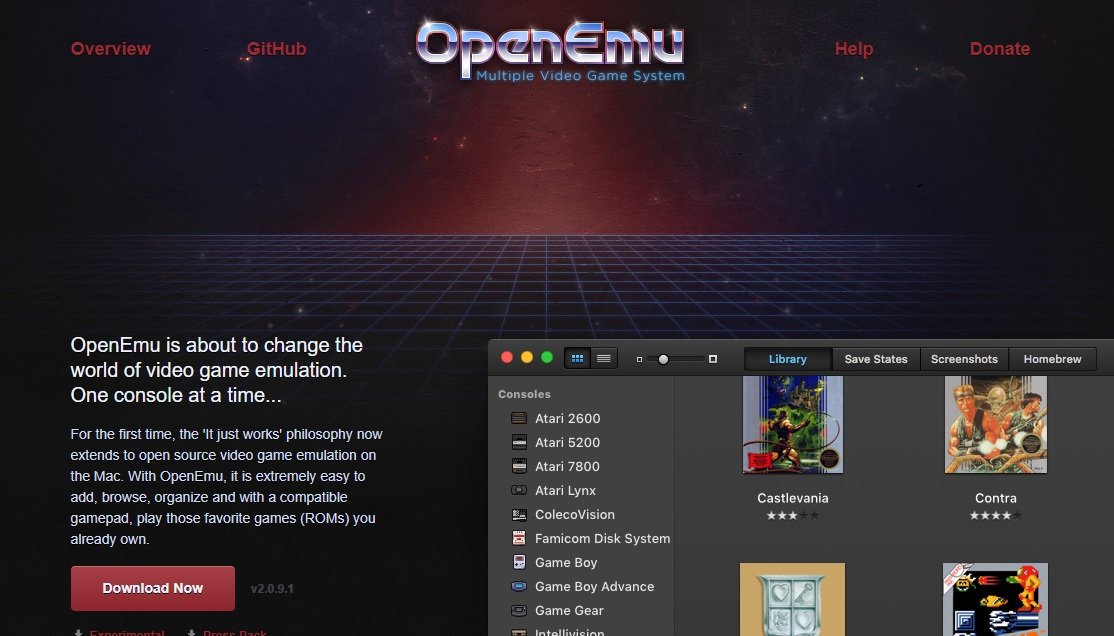This screenshot has height=636, width=1114.
Task: Open the Experimental download link
Action: pyautogui.click(x=126, y=632)
